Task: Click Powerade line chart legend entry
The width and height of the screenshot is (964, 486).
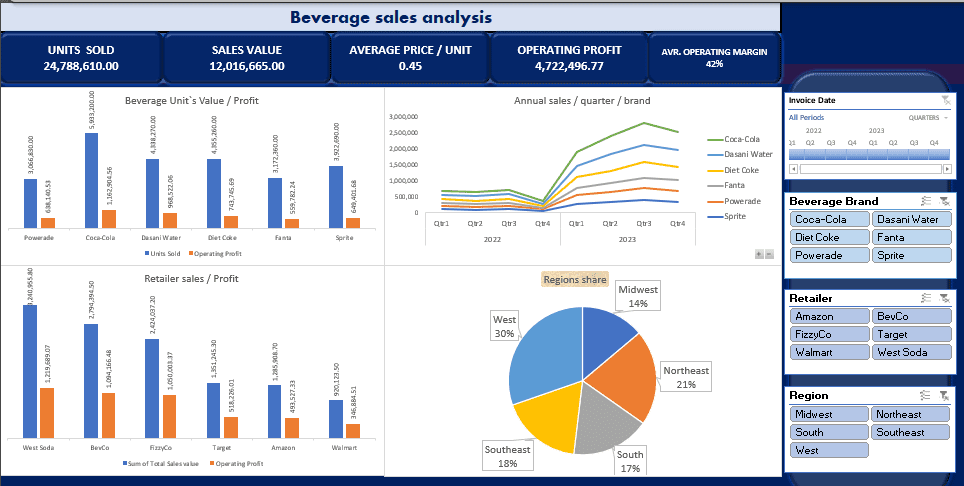Action: pos(734,202)
